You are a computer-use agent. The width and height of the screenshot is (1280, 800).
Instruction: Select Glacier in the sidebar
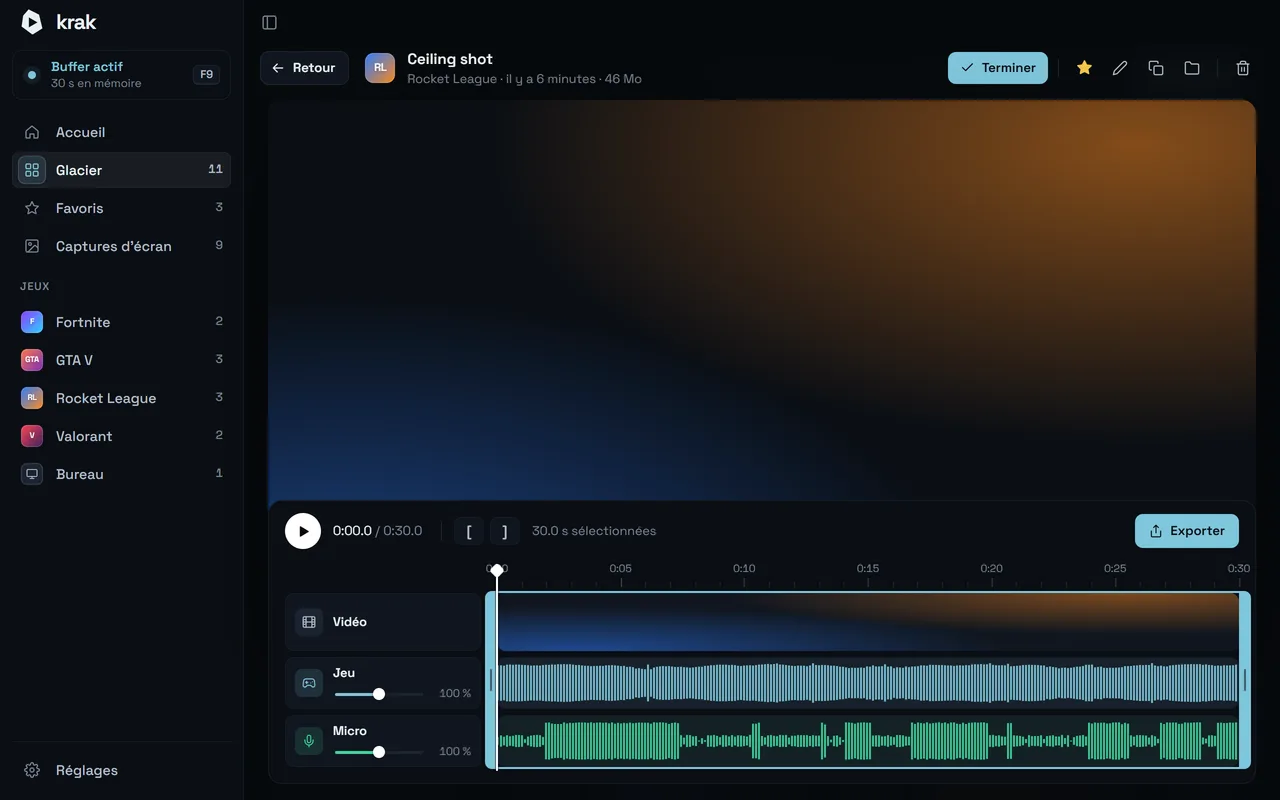pyautogui.click(x=121, y=170)
